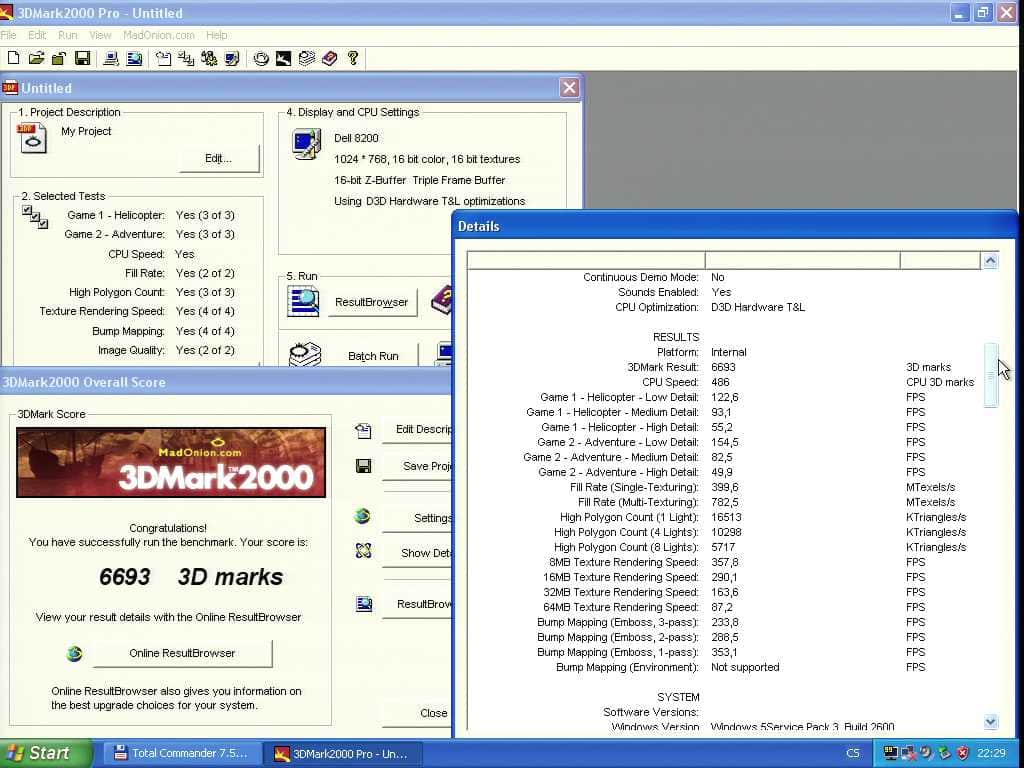Click the ResultBrowser toolbar icon
This screenshot has width=1024, height=768.
click(134, 58)
